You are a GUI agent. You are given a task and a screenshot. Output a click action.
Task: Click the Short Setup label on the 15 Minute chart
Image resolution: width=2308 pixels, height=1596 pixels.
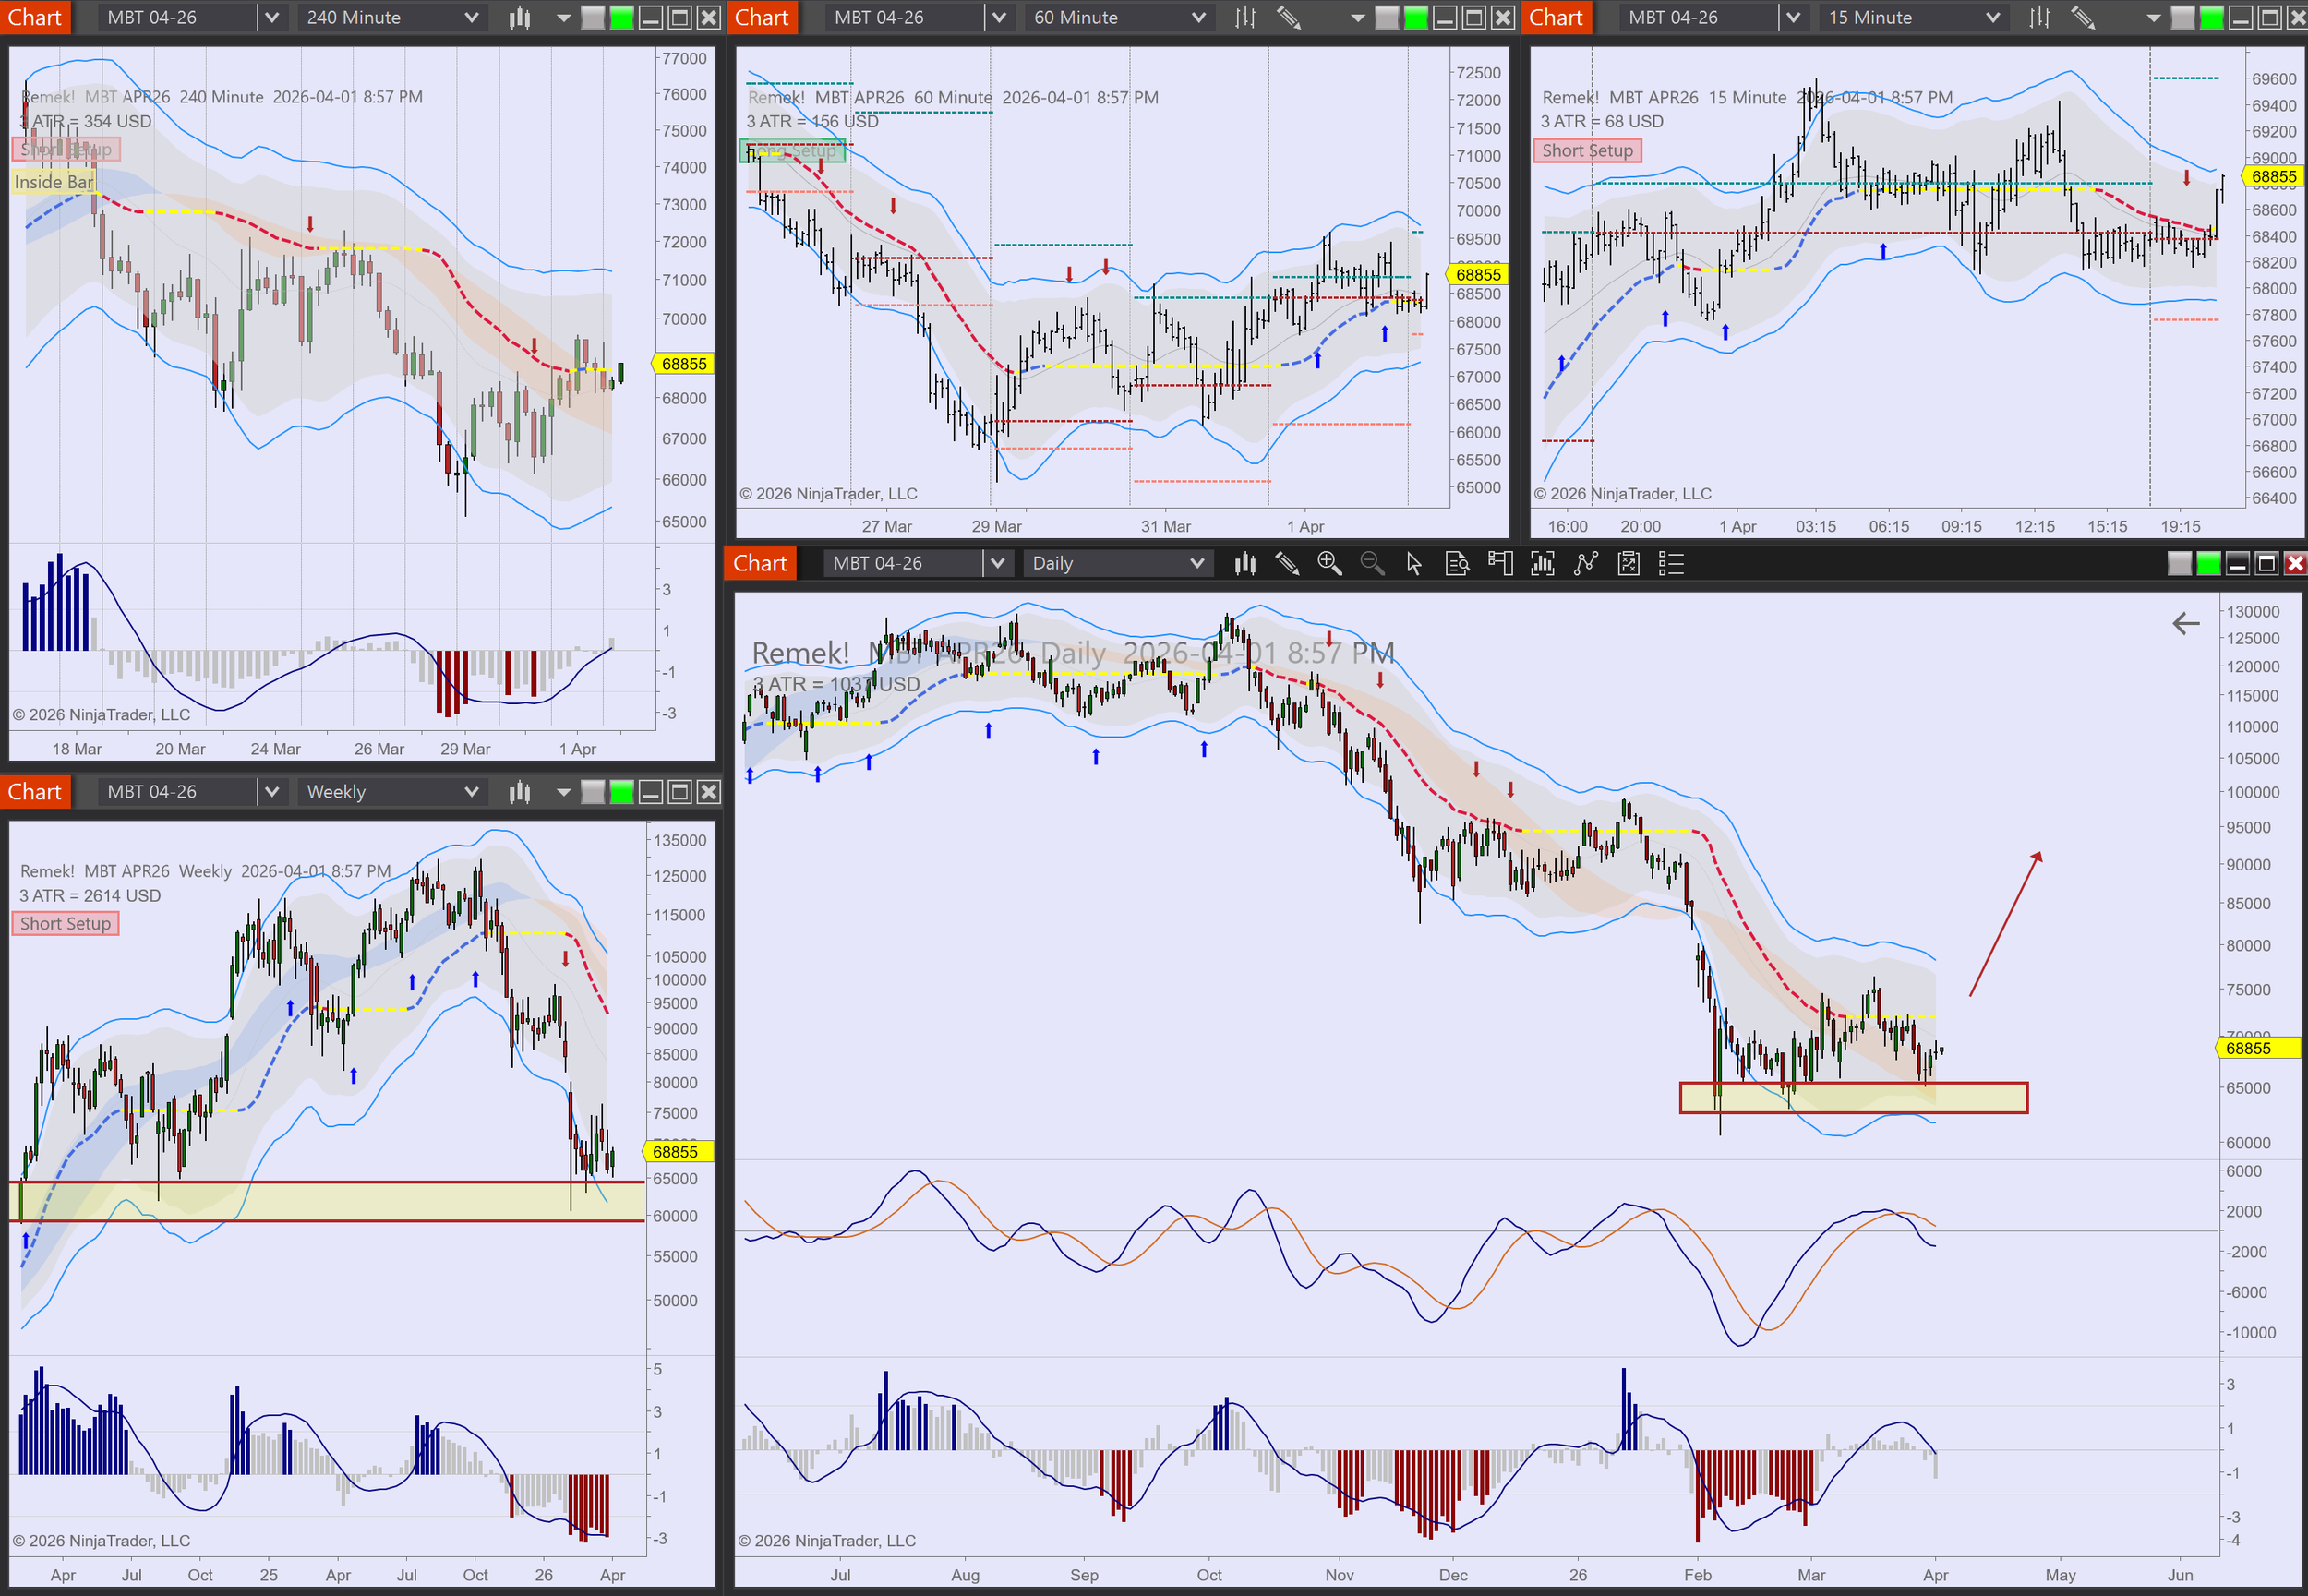click(1587, 150)
